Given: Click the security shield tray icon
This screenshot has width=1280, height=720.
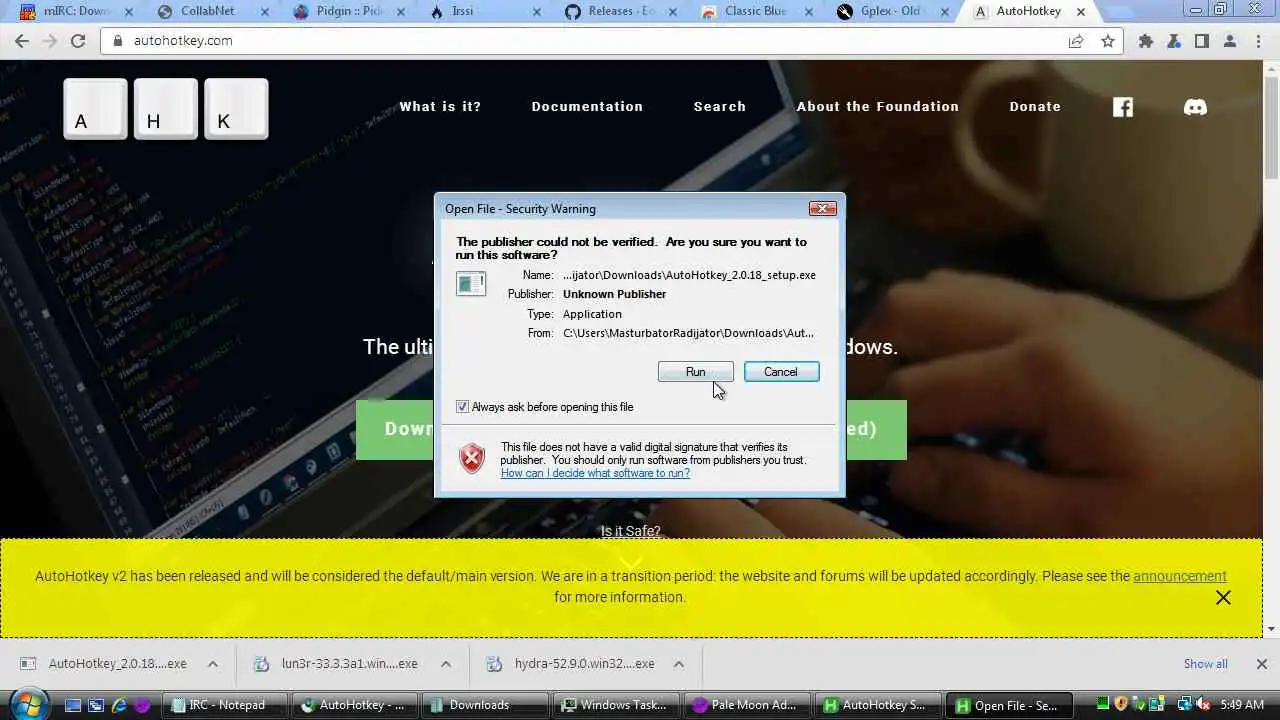Looking at the screenshot, I should (x=1122, y=705).
